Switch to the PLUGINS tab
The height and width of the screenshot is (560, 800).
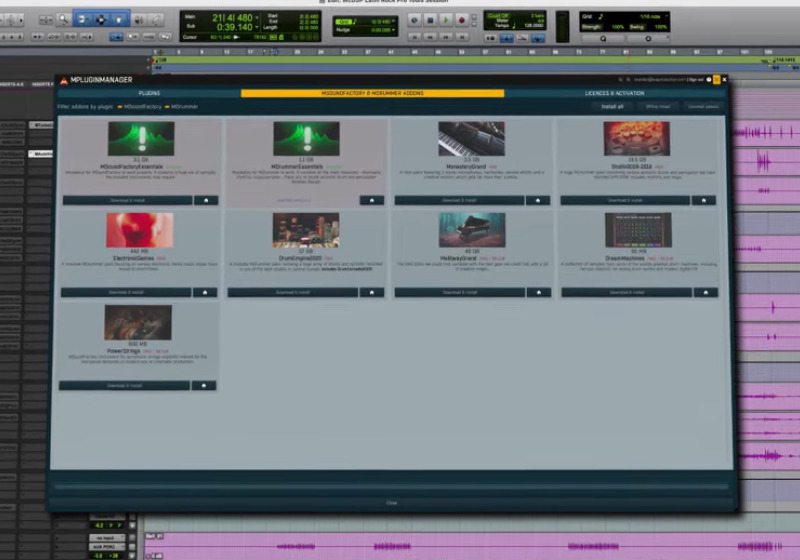point(149,93)
